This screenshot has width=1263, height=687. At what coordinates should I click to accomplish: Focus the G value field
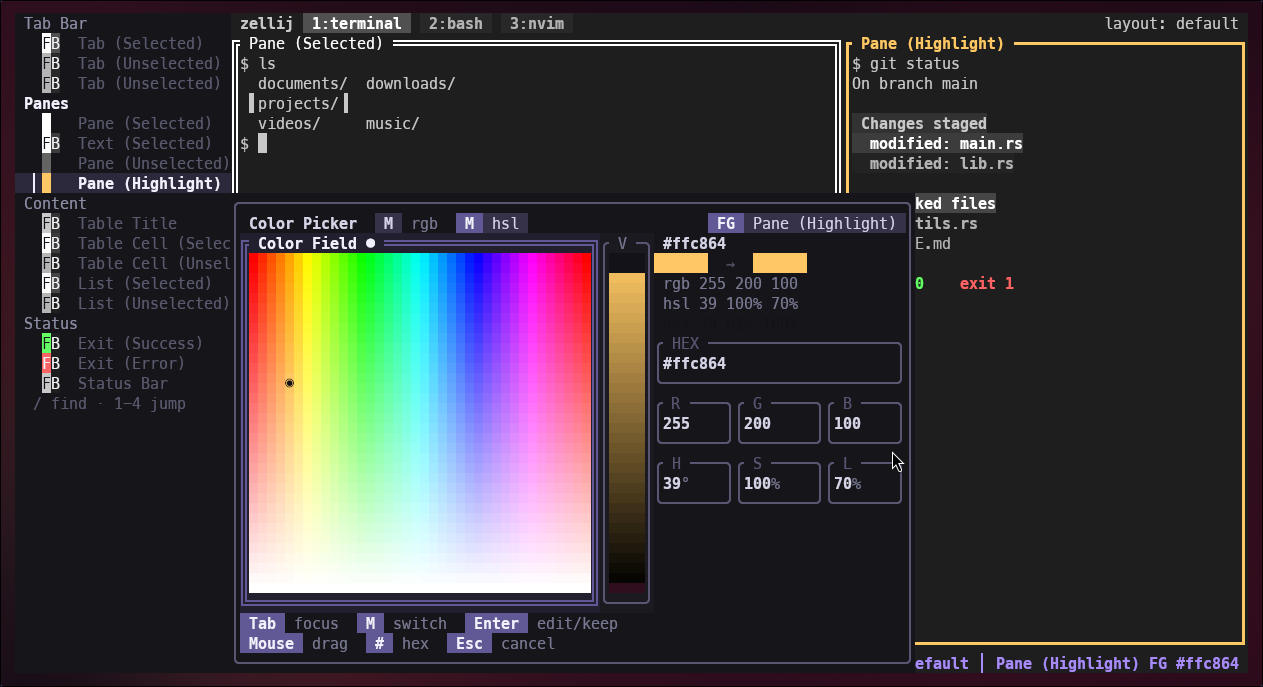[x=780, y=423]
